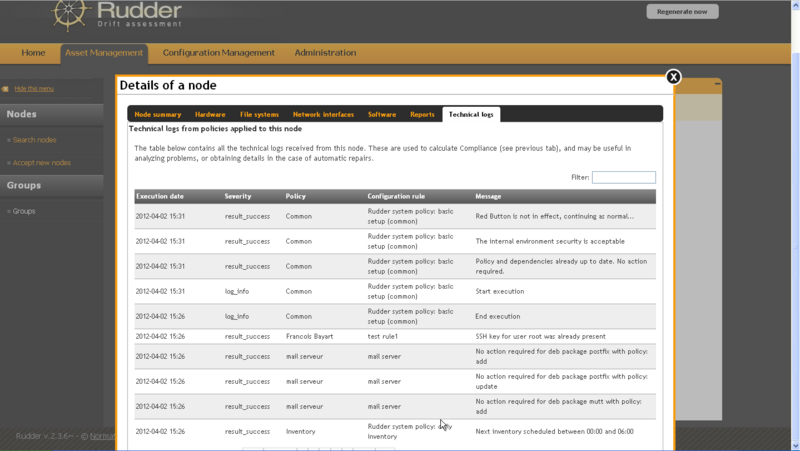Sort by Severity column header
Screen dimensions: 800x451
point(238,196)
